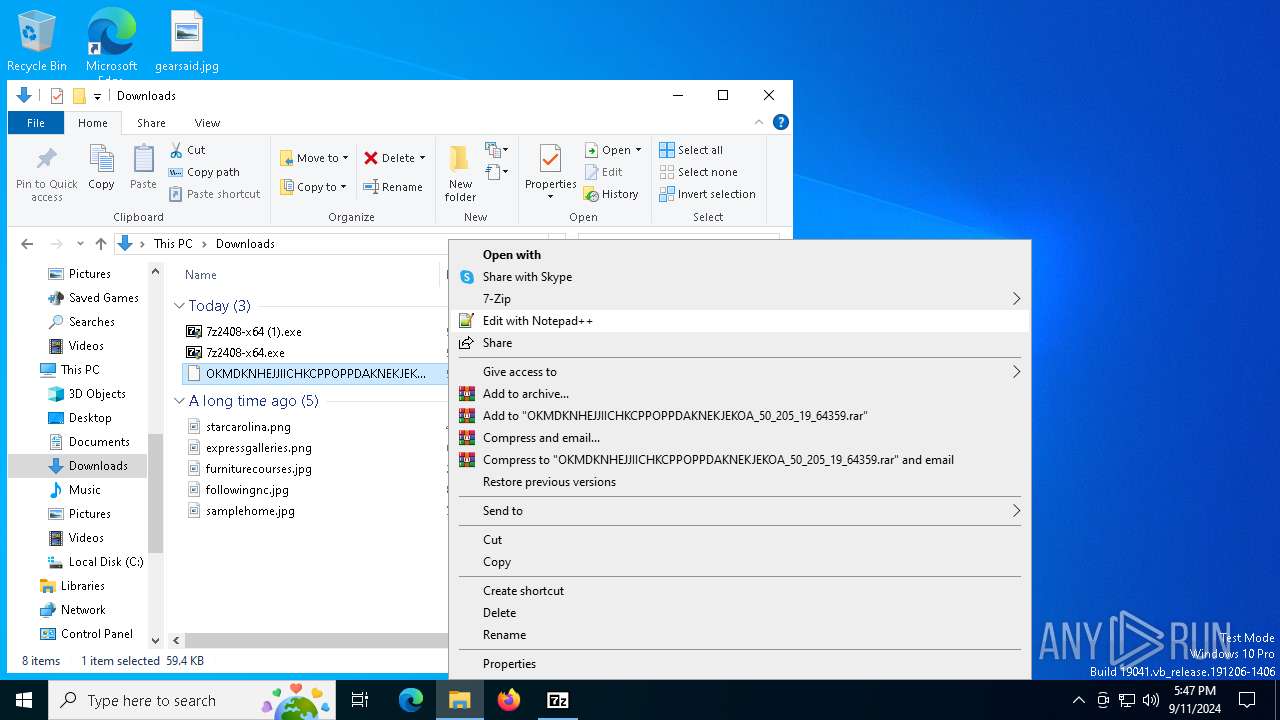Open recent locations dropdown arrow

[80, 244]
